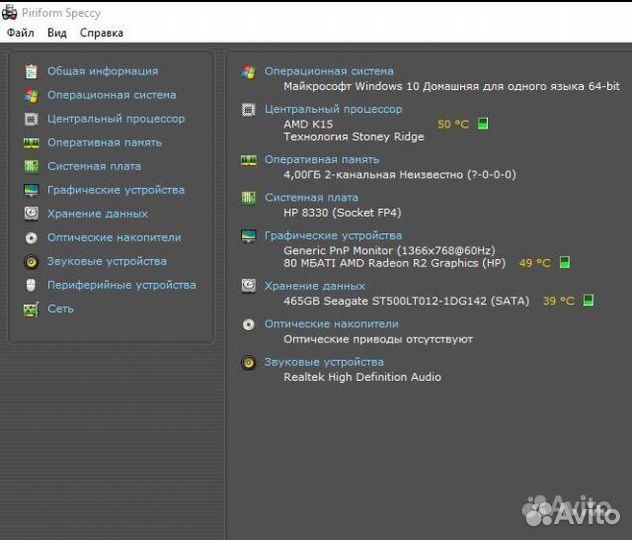Click Оптические приводы отсутствуют text
Screen dimensions: 632x540
pos(378,339)
